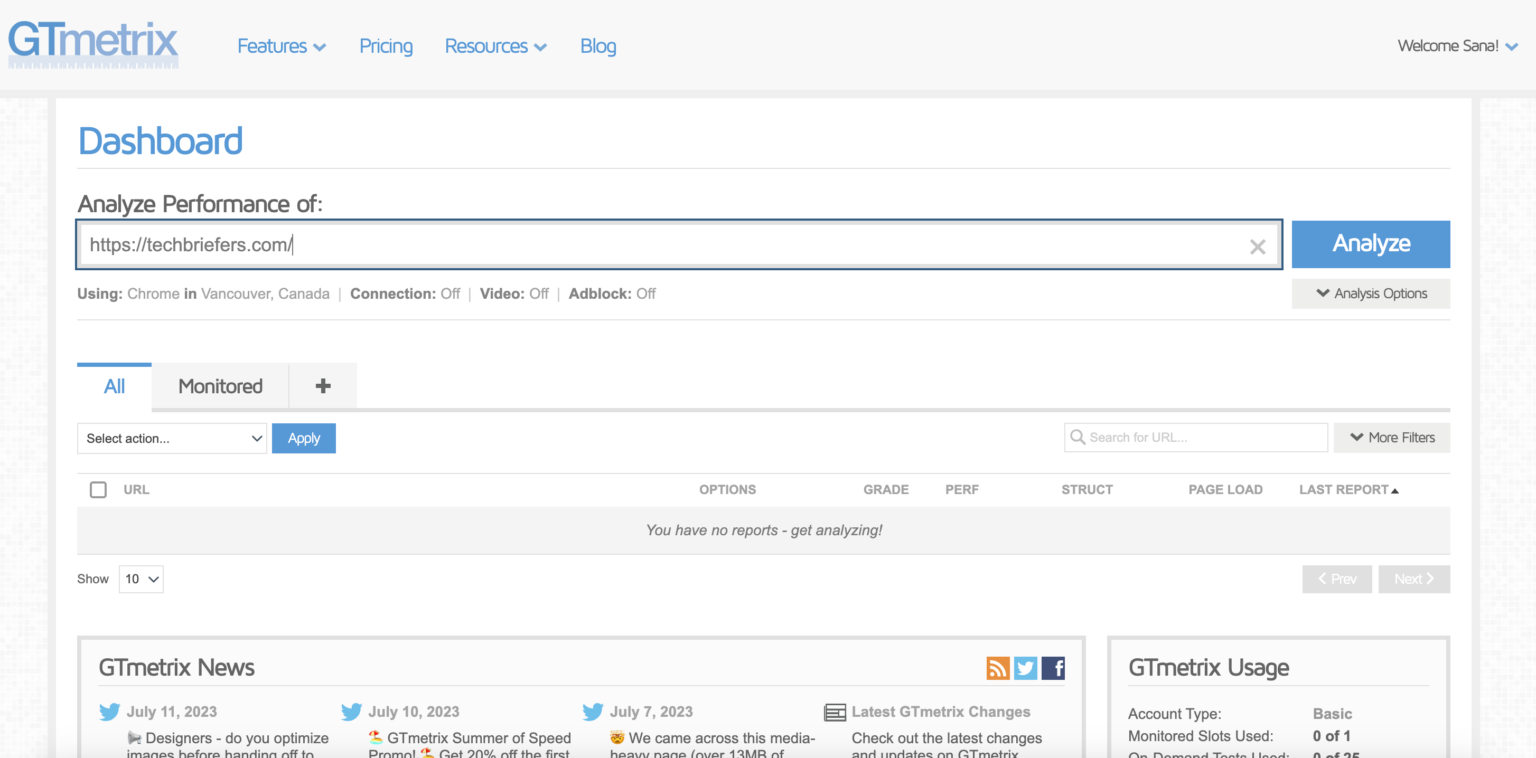Click the plus icon tab
Image resolution: width=1536 pixels, height=758 pixels.
[322, 386]
